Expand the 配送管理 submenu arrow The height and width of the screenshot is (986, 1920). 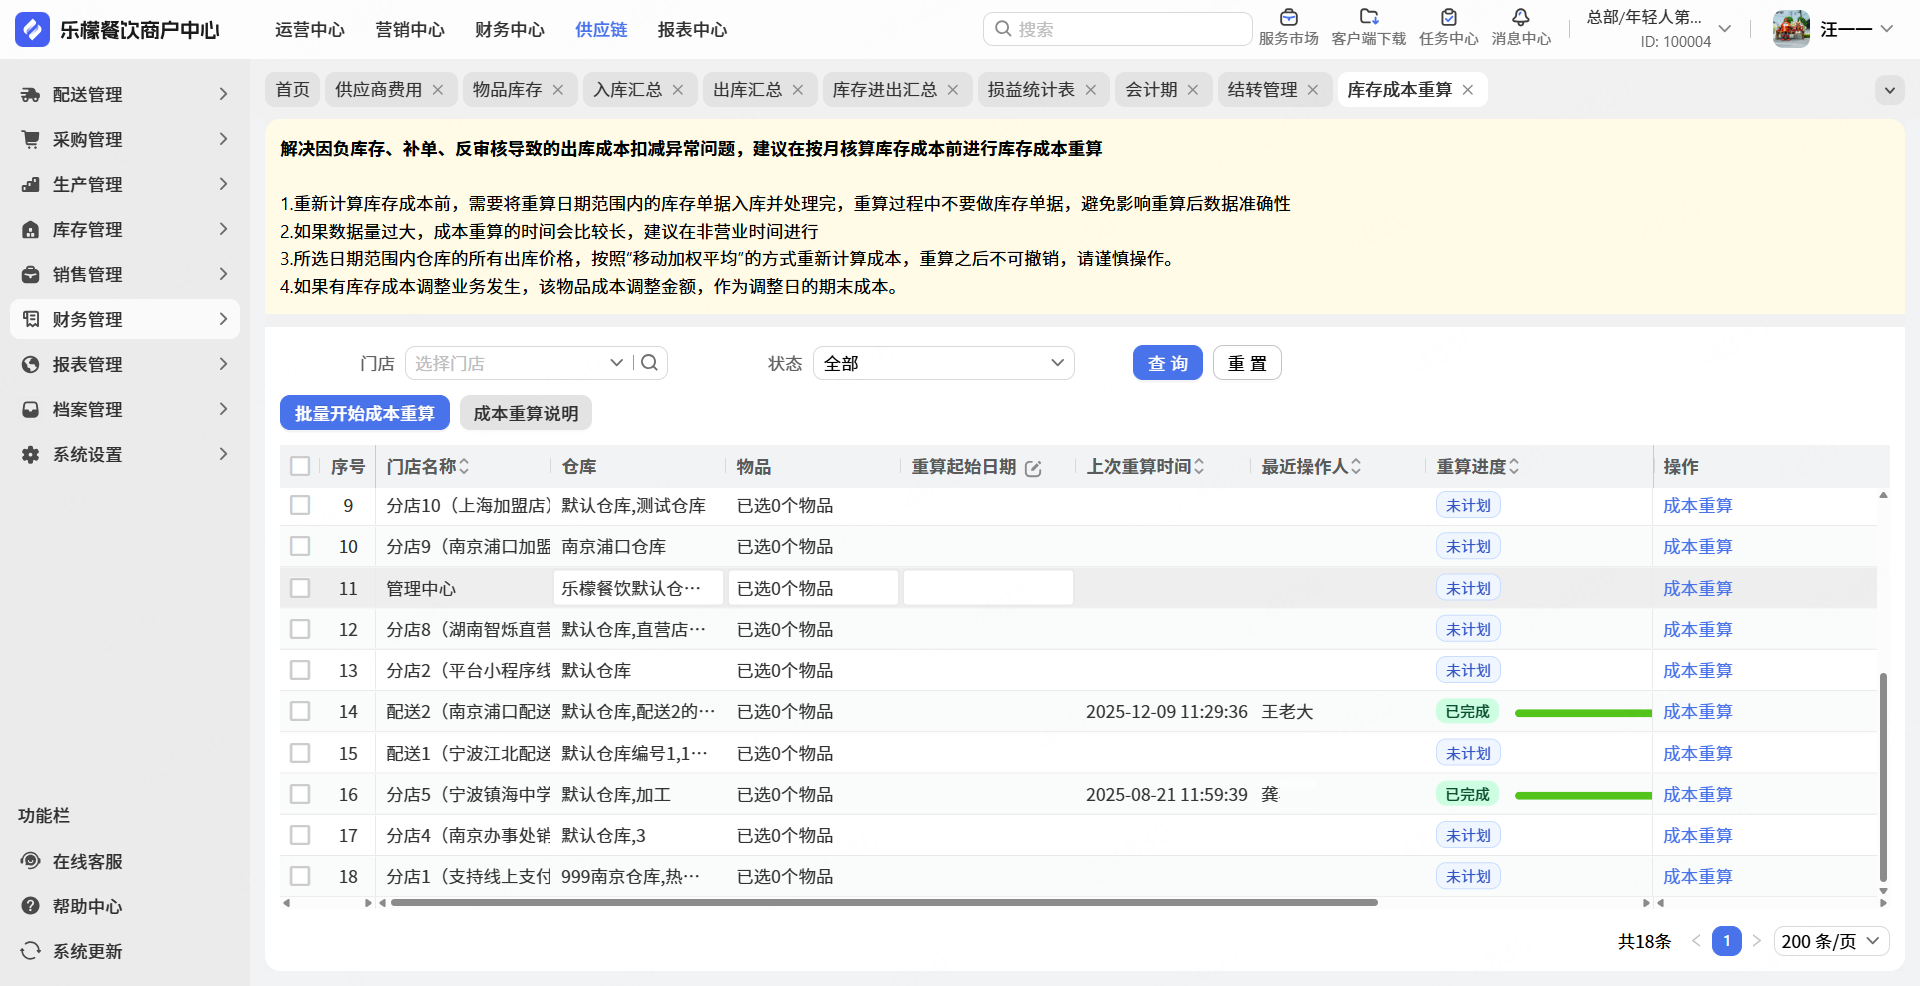(x=223, y=94)
